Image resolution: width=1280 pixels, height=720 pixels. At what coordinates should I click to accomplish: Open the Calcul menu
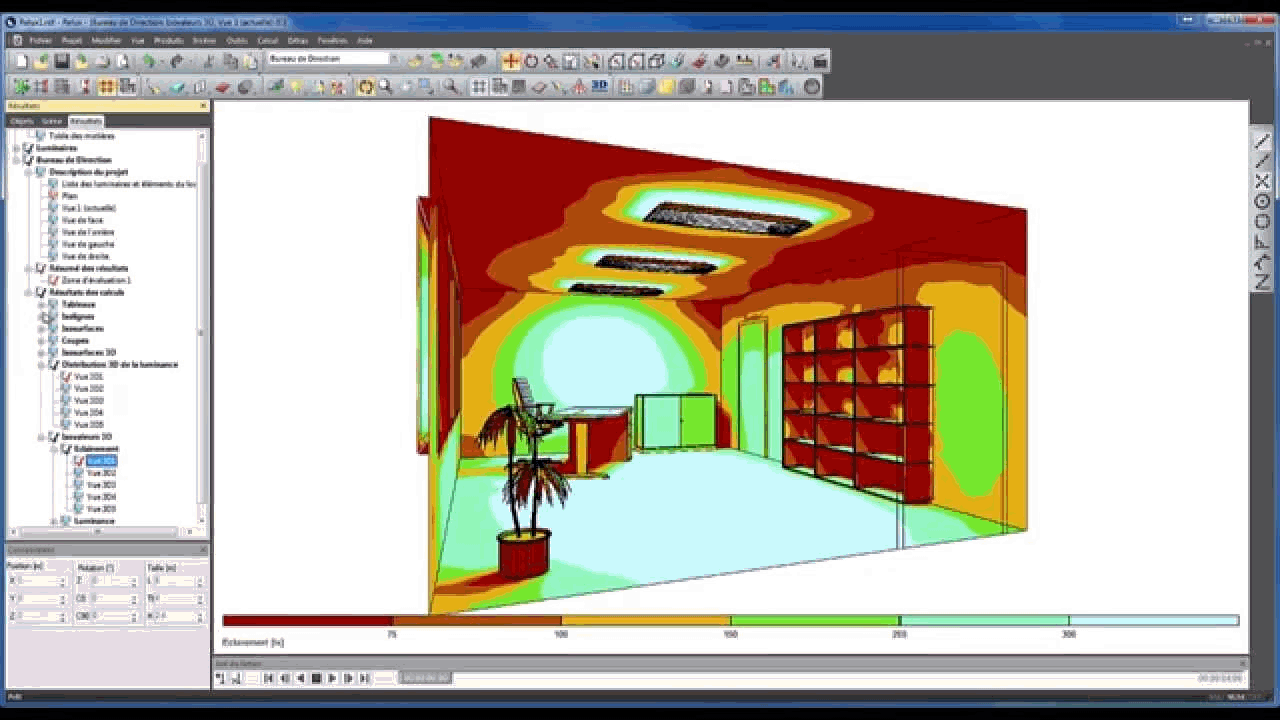267,40
